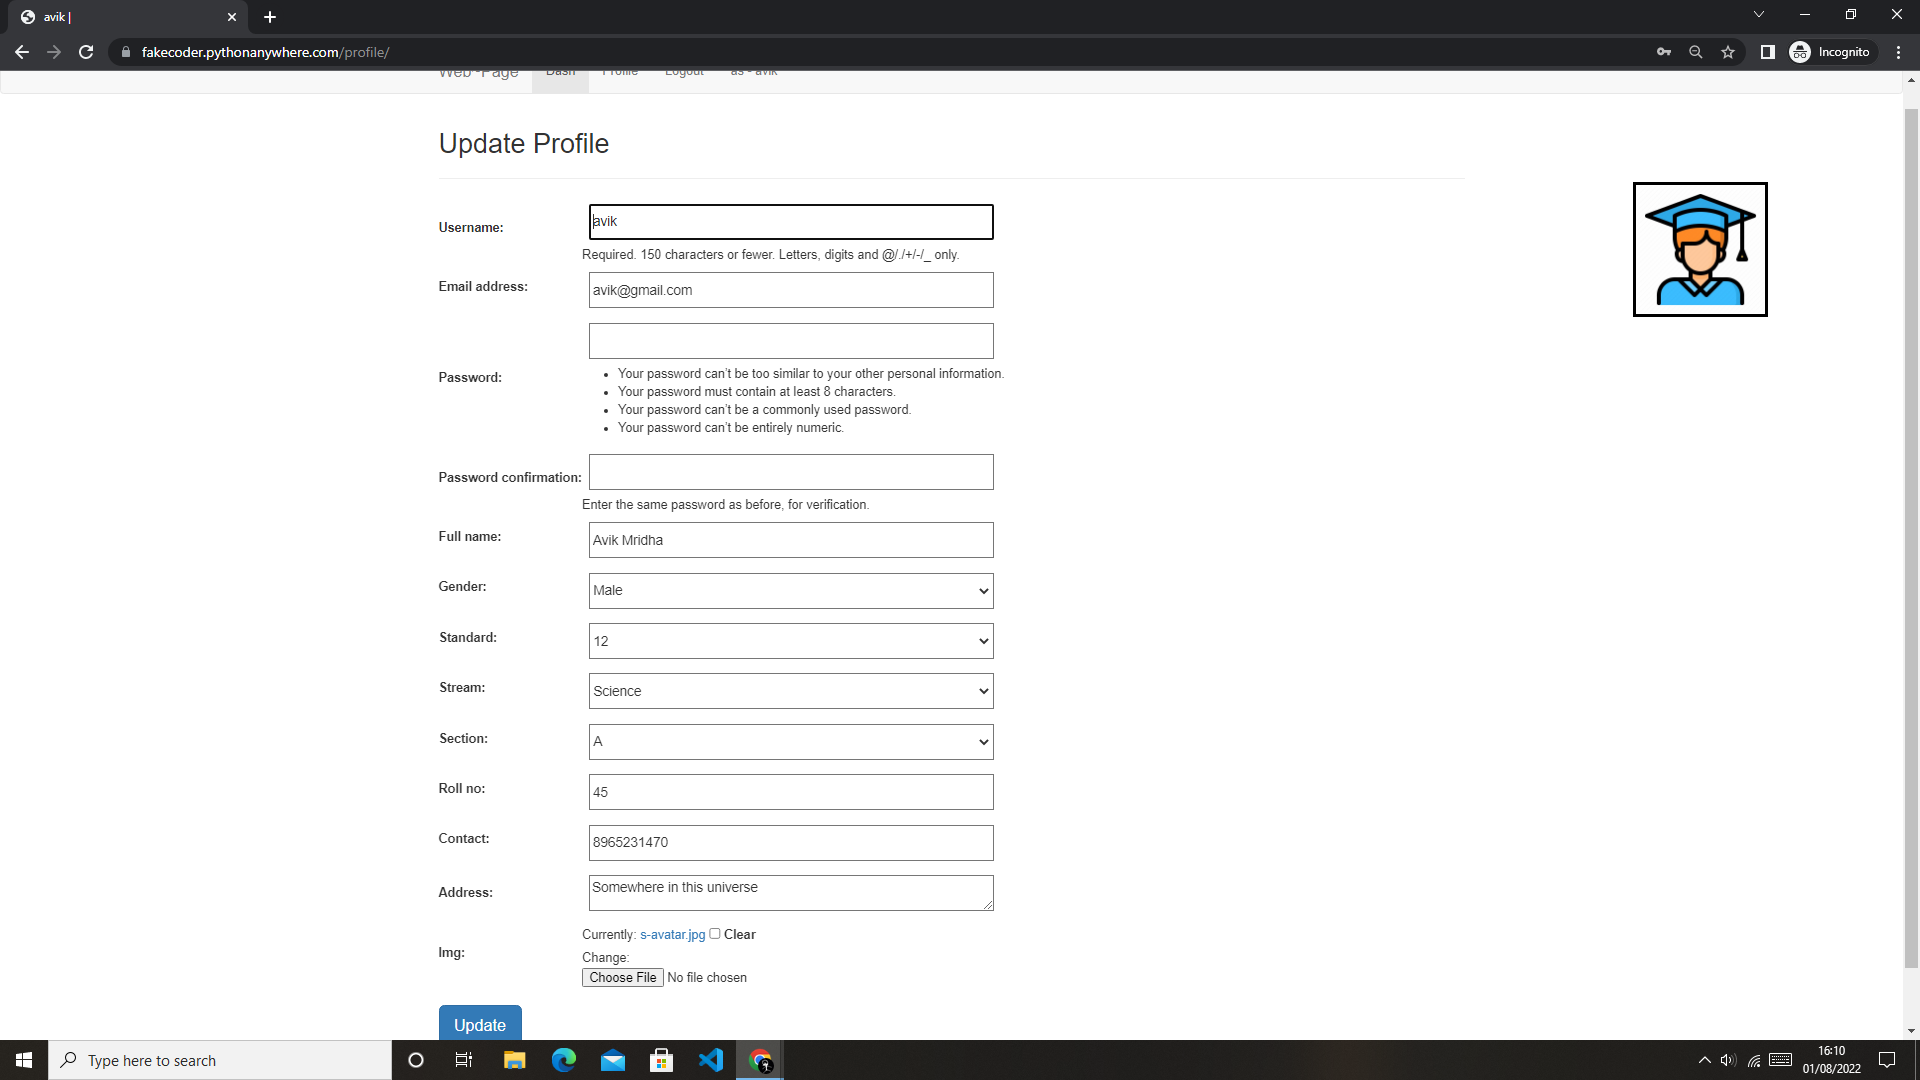This screenshot has height=1080, width=1920.
Task: Select Logout from the navigation bar
Action: coord(684,72)
